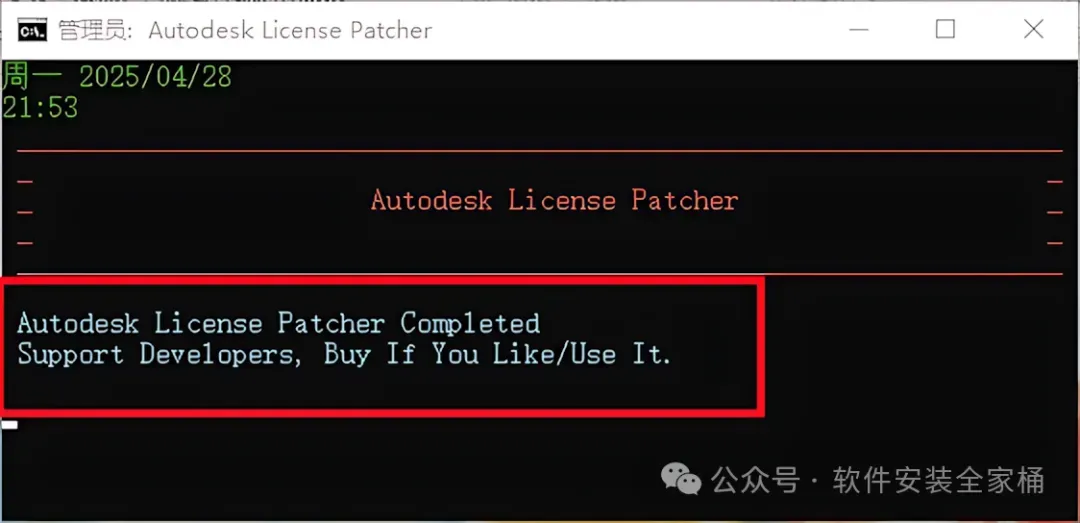
Task: Close the Autodesk License Patcher window
Action: (1033, 30)
